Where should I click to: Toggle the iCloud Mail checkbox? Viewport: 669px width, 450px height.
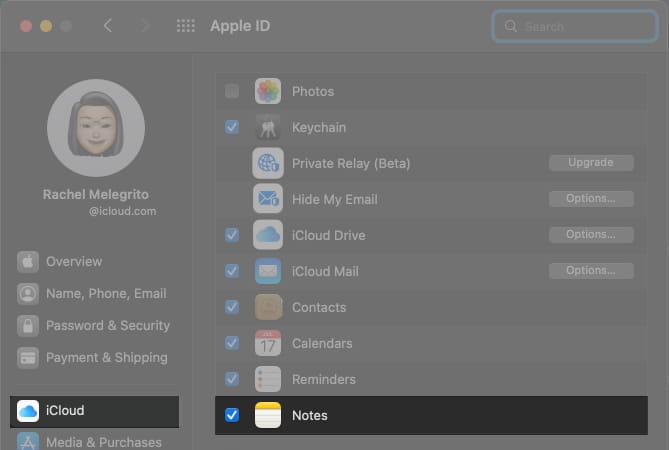(x=232, y=270)
